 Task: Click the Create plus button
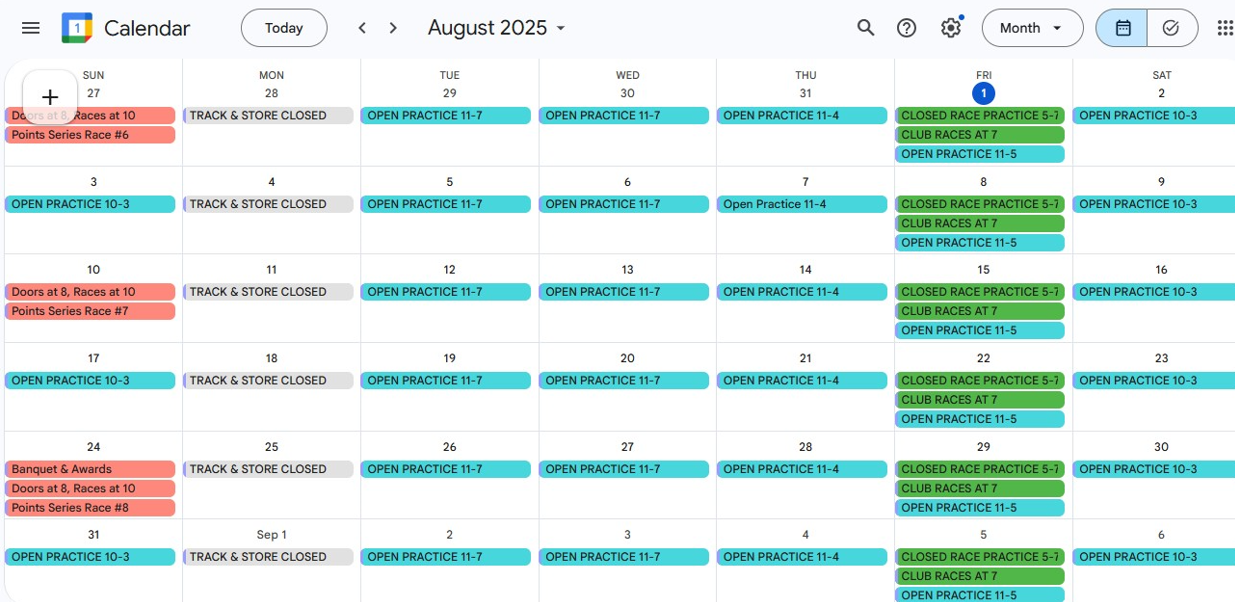[x=50, y=98]
